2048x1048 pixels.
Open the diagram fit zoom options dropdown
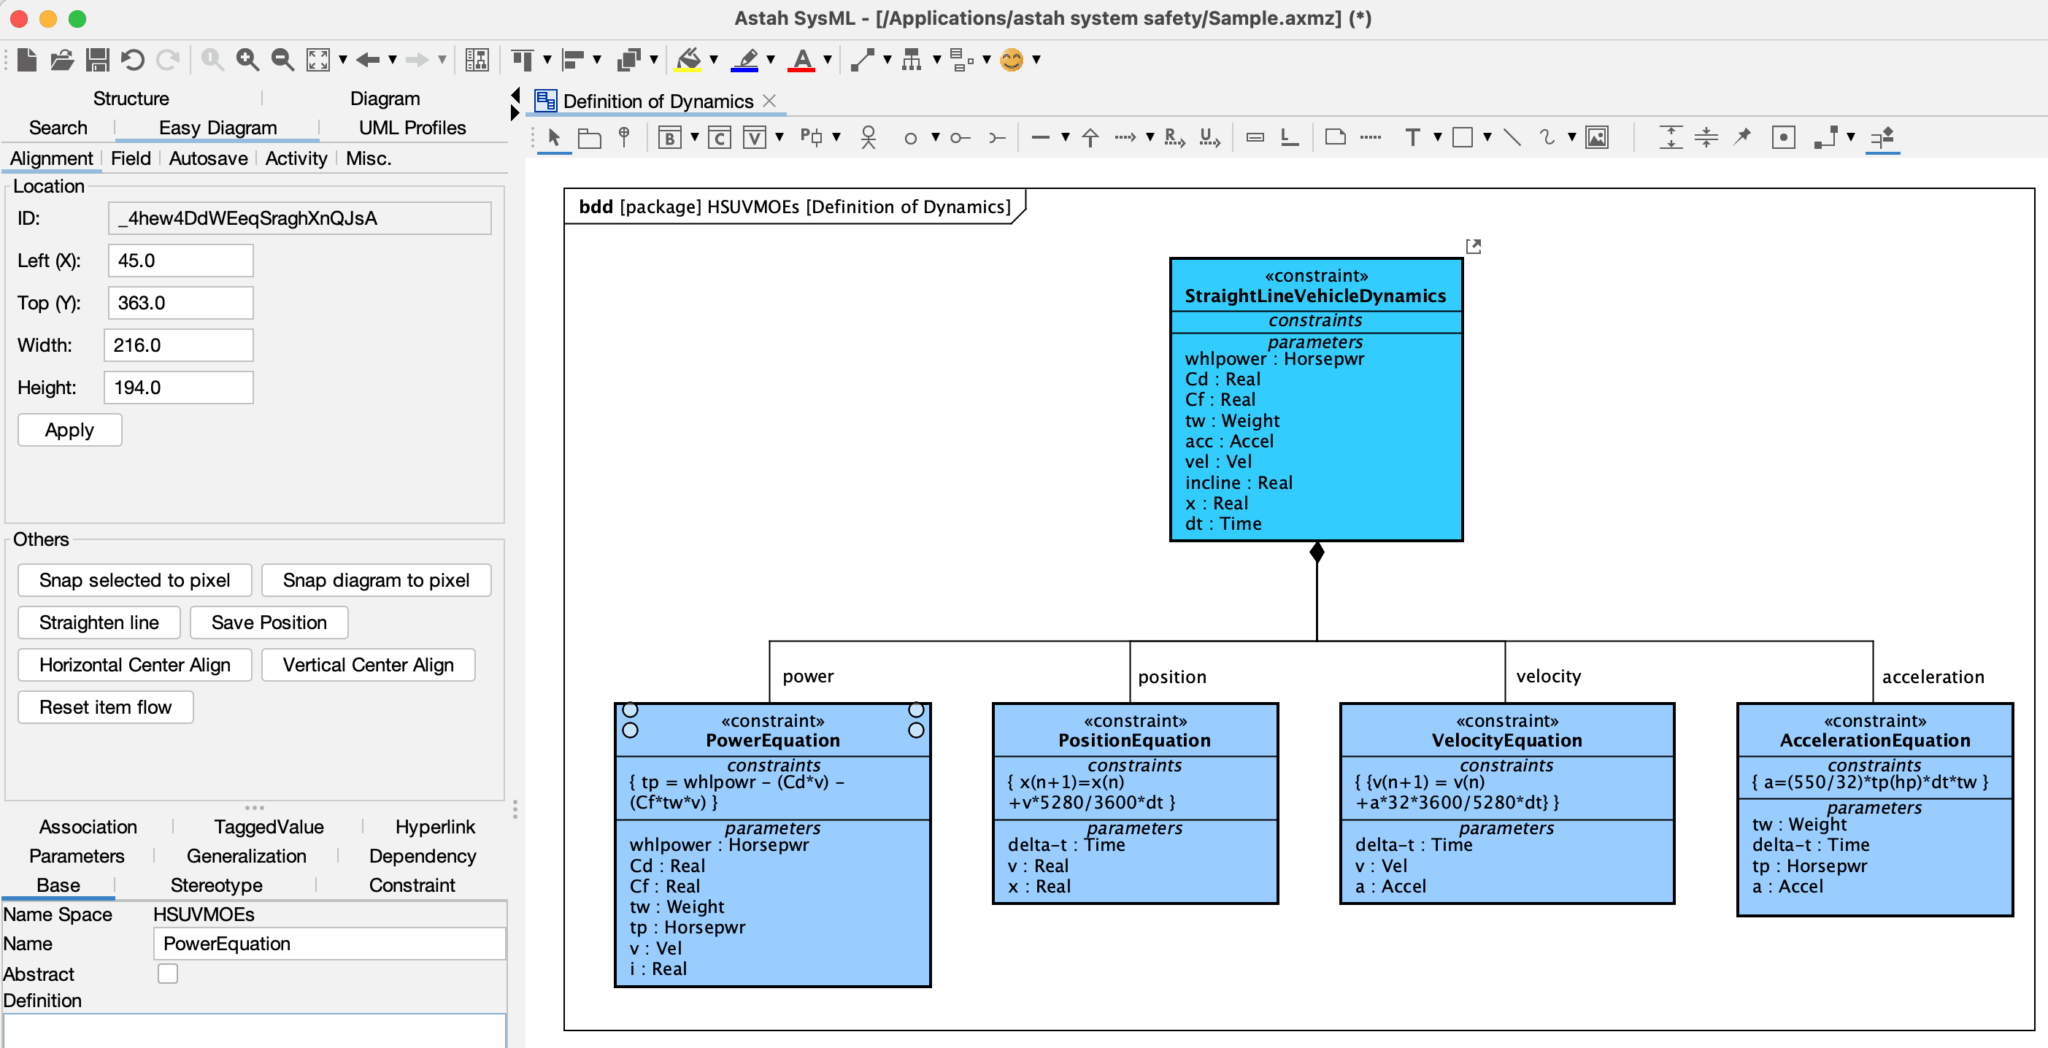pos(341,60)
